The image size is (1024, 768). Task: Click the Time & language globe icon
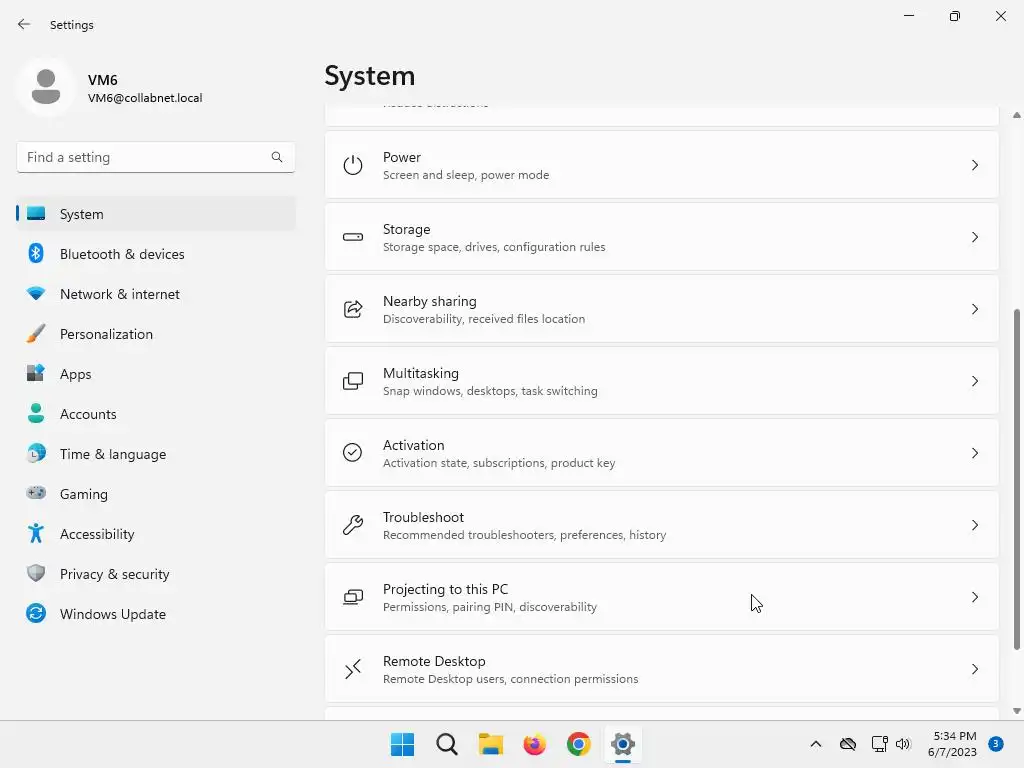click(36, 453)
